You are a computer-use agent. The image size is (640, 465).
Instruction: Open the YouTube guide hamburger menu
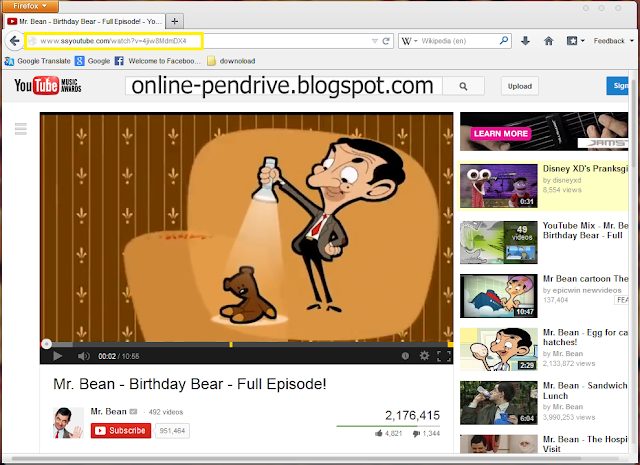[21, 129]
